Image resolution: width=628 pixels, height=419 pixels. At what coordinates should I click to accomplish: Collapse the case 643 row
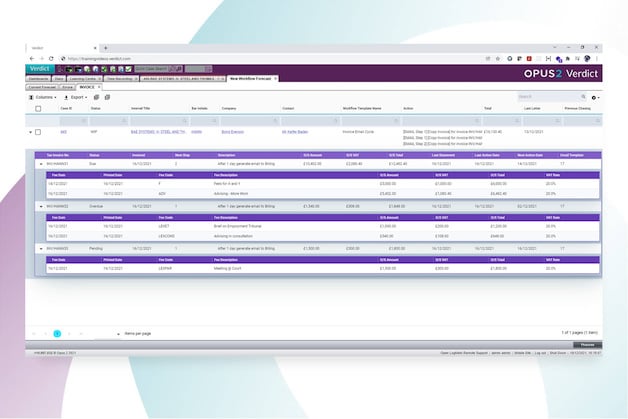30,132
